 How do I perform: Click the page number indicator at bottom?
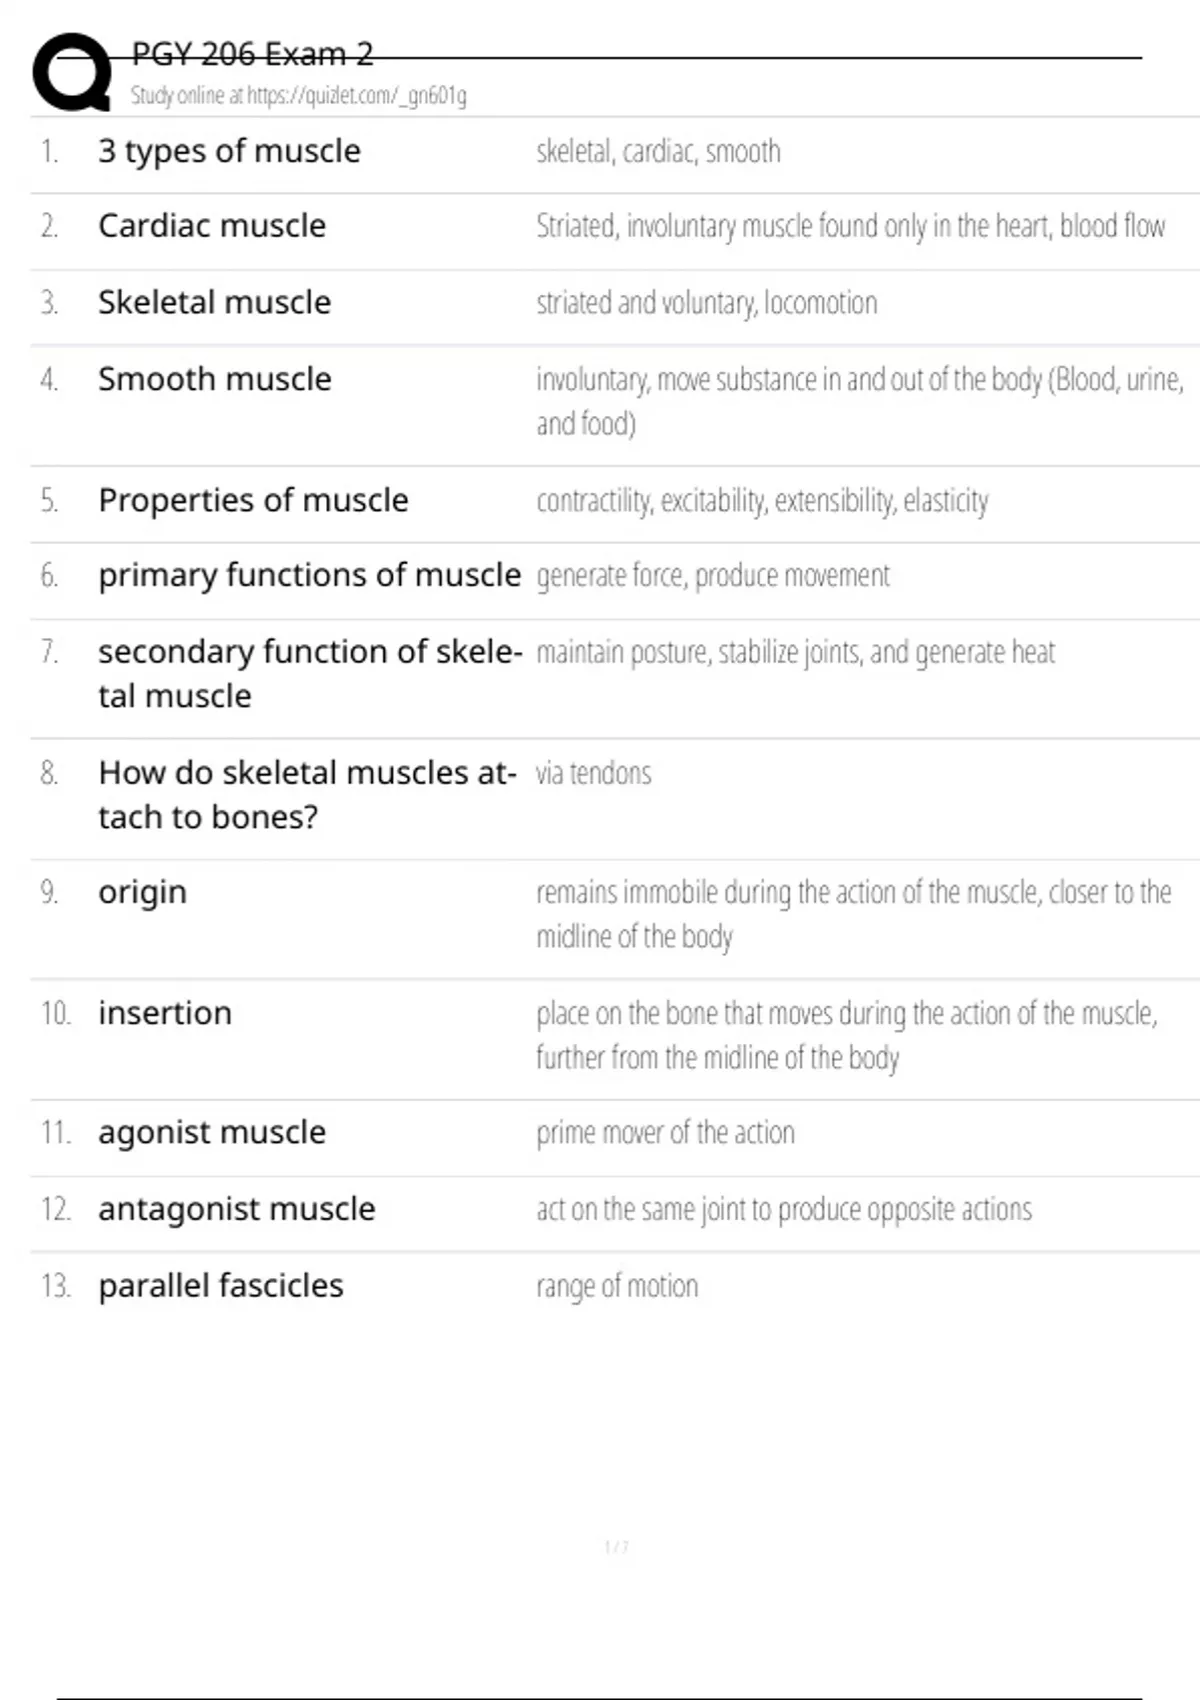(x=616, y=1547)
